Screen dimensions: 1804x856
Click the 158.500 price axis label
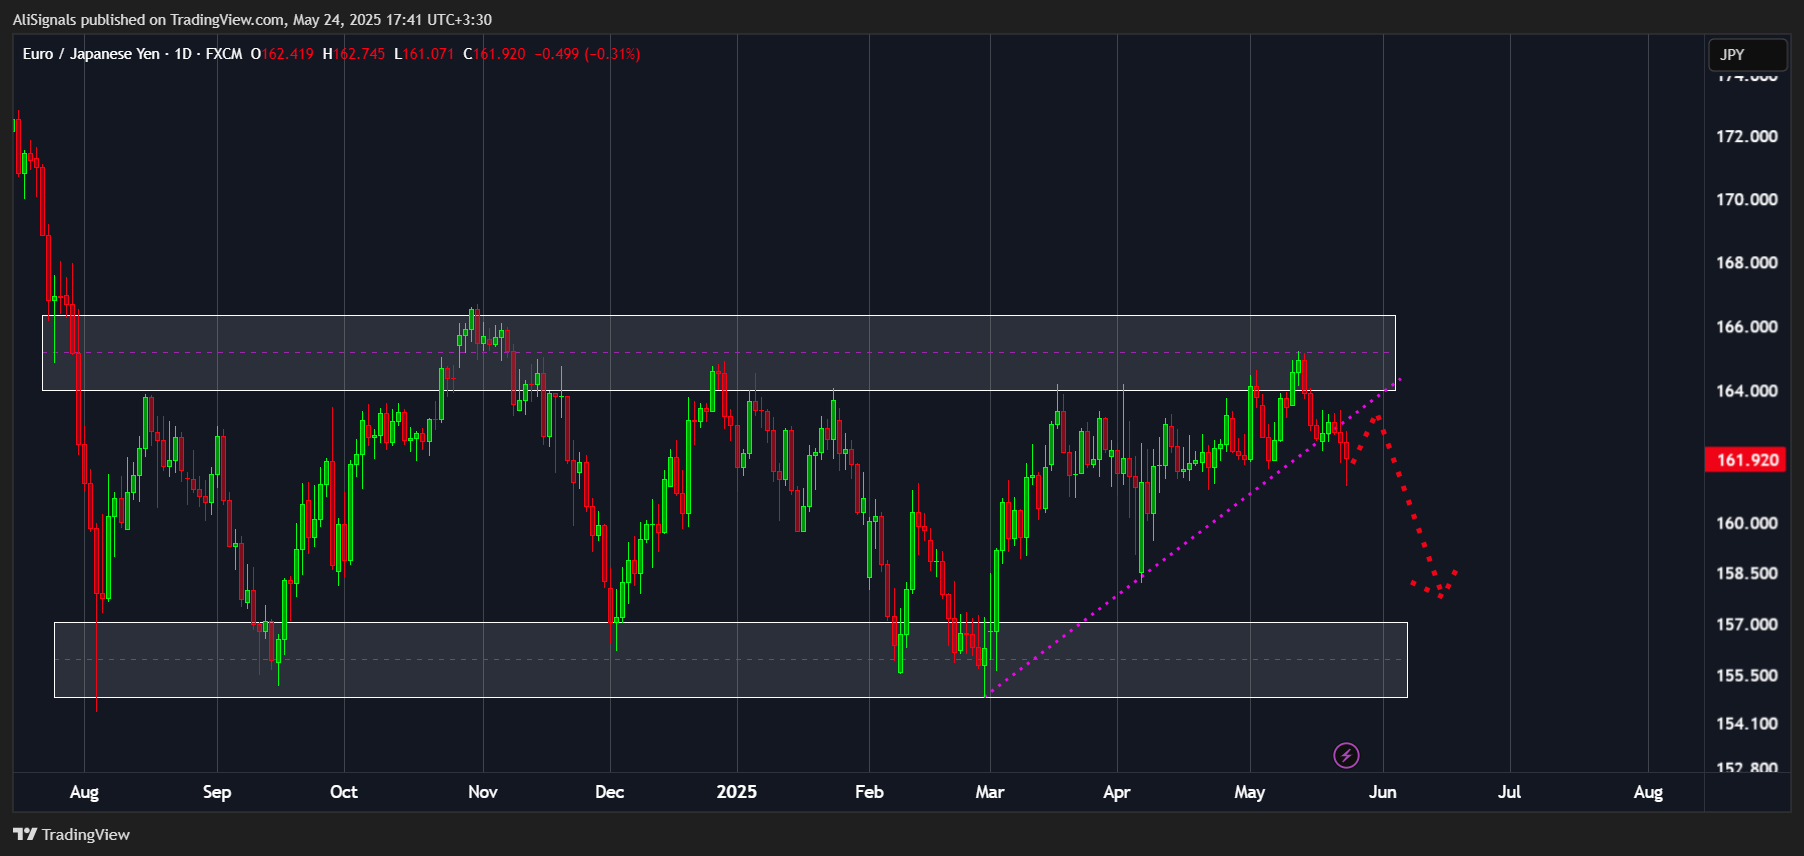pos(1746,573)
